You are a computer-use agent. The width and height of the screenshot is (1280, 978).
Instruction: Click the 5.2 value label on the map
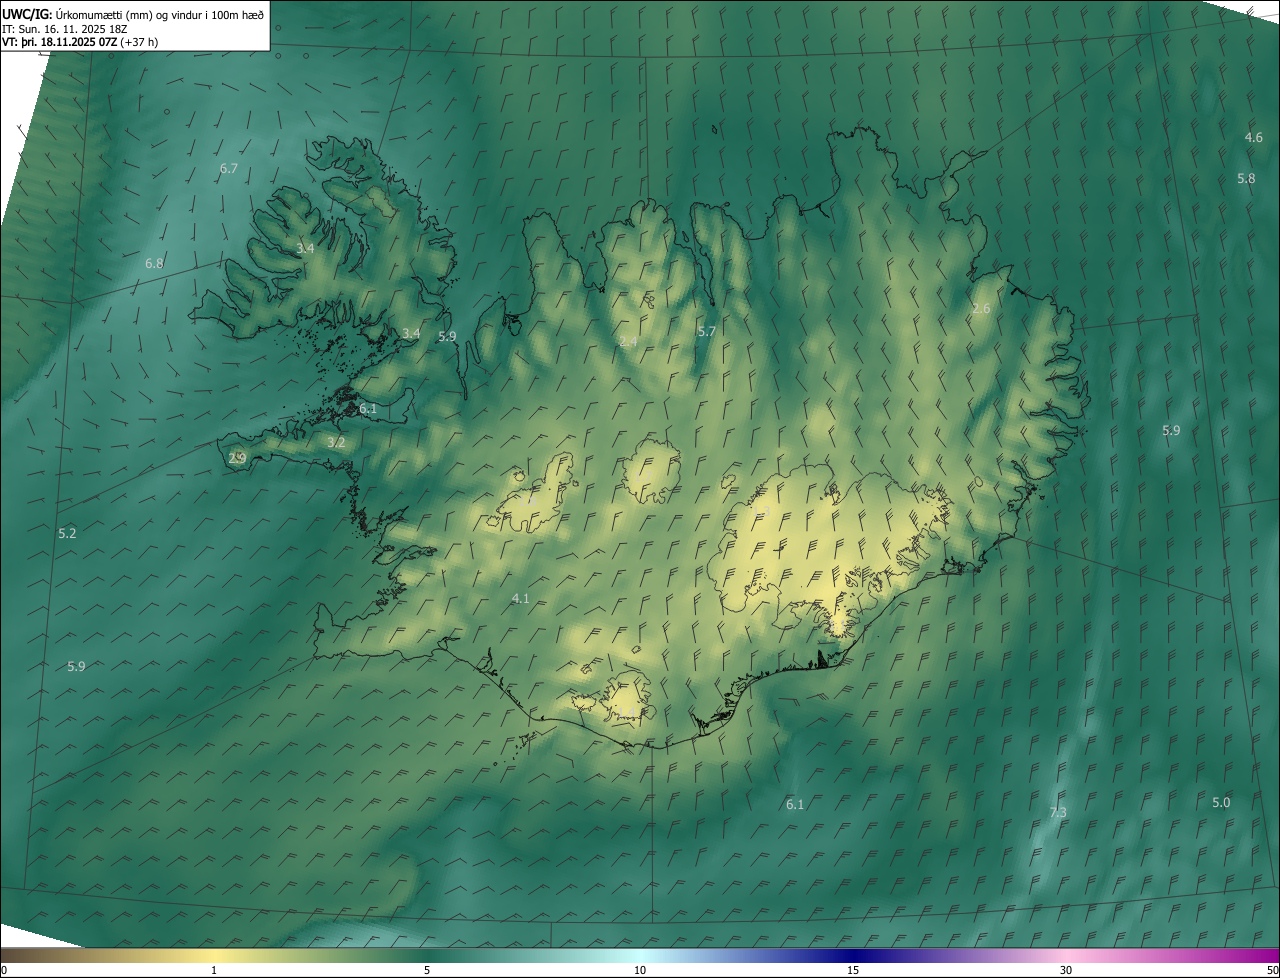click(67, 534)
